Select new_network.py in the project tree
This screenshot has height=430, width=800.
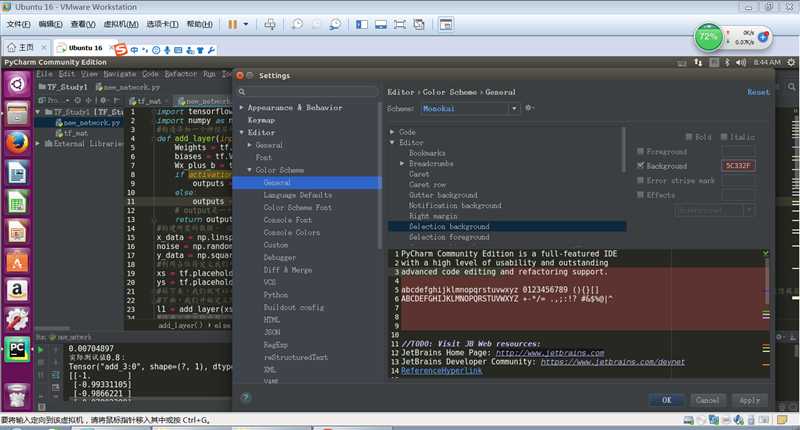pos(92,123)
